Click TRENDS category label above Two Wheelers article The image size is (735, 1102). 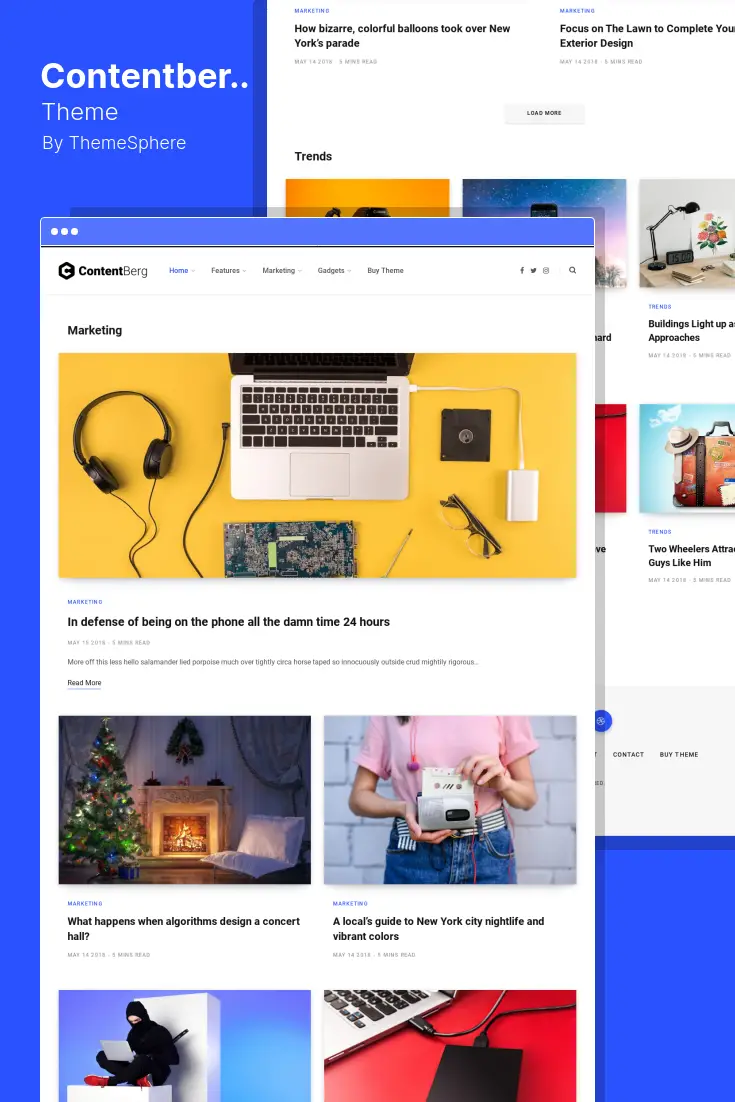pyautogui.click(x=660, y=532)
